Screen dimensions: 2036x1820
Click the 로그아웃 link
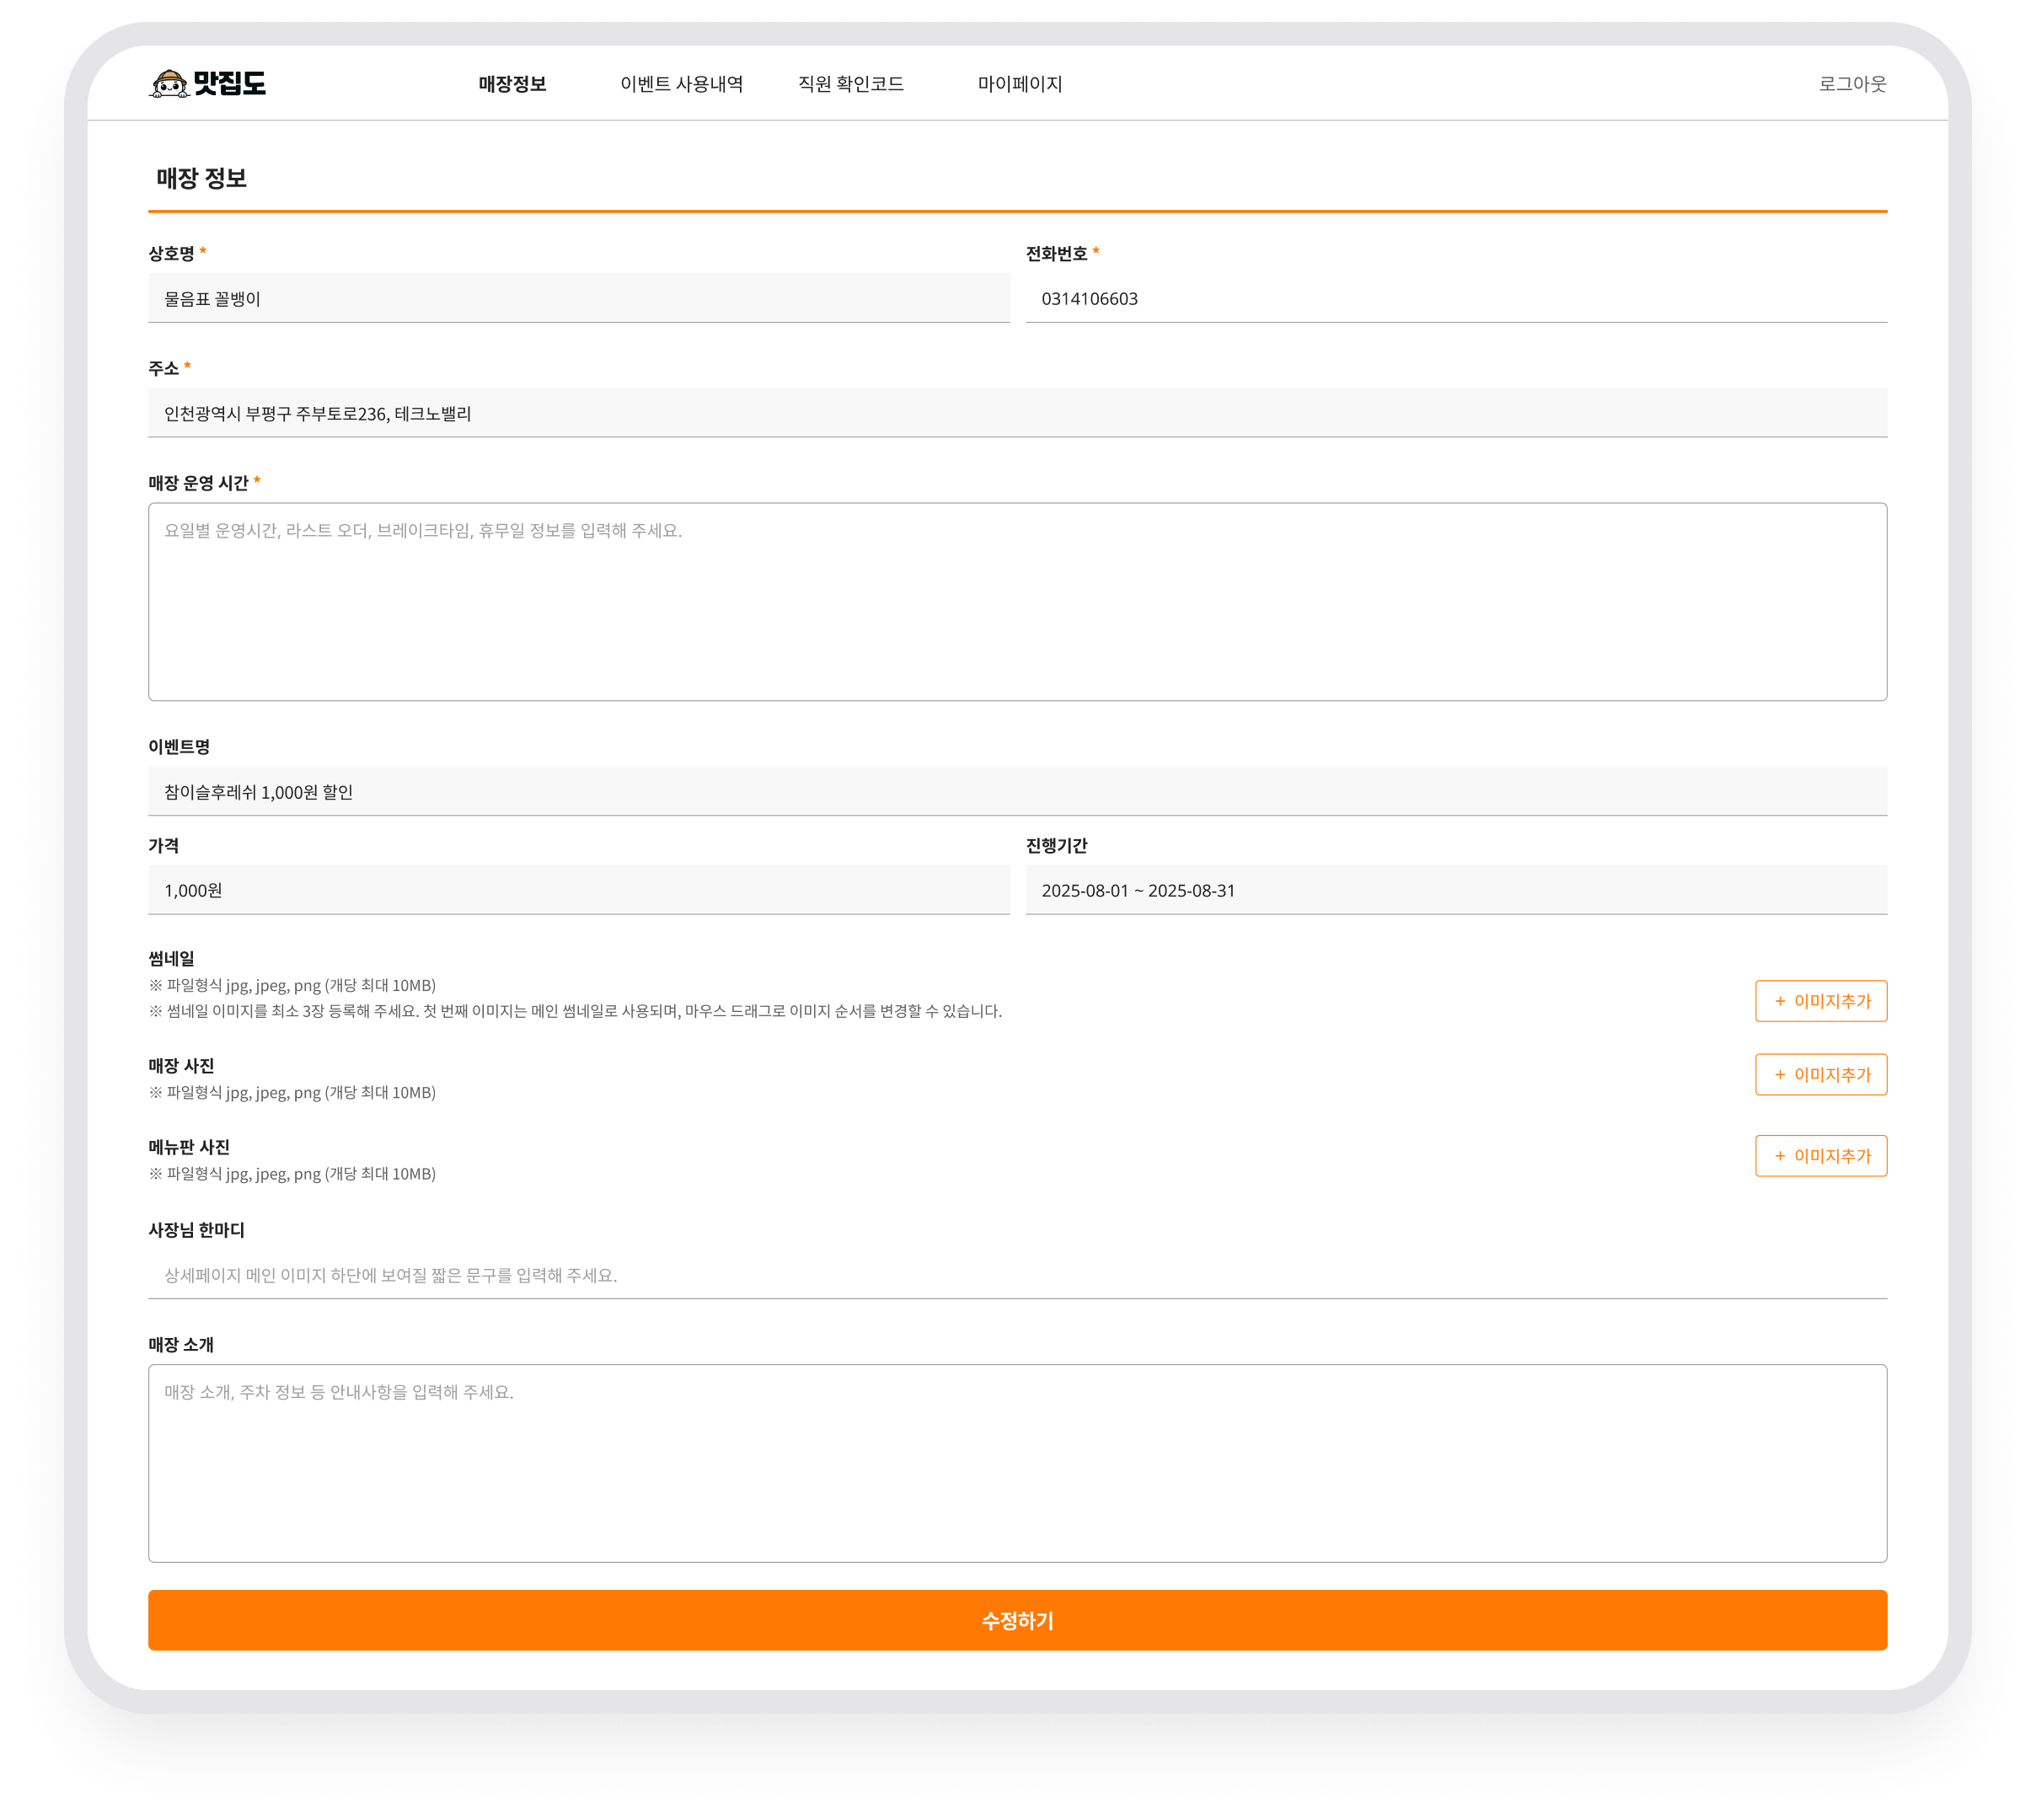click(1852, 84)
